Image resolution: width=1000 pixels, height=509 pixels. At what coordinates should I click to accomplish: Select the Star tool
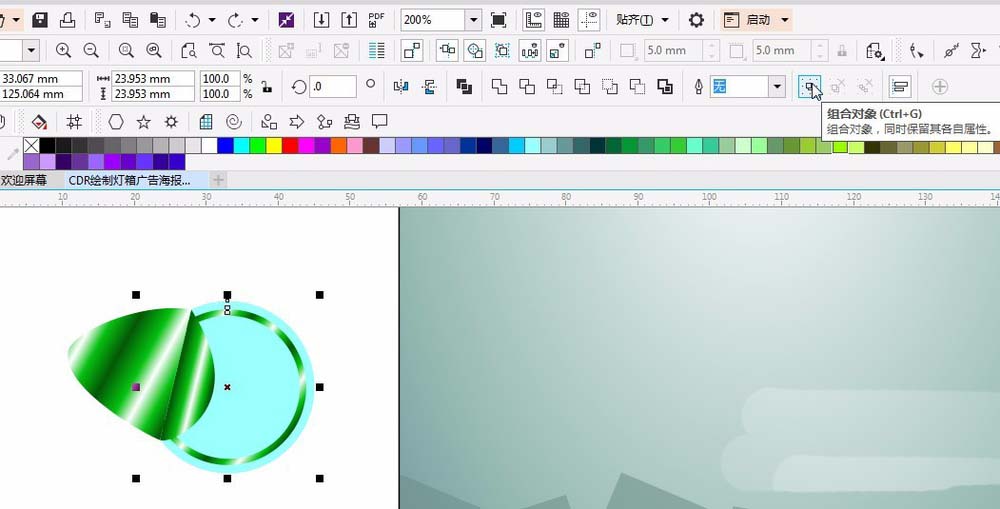[x=143, y=121]
